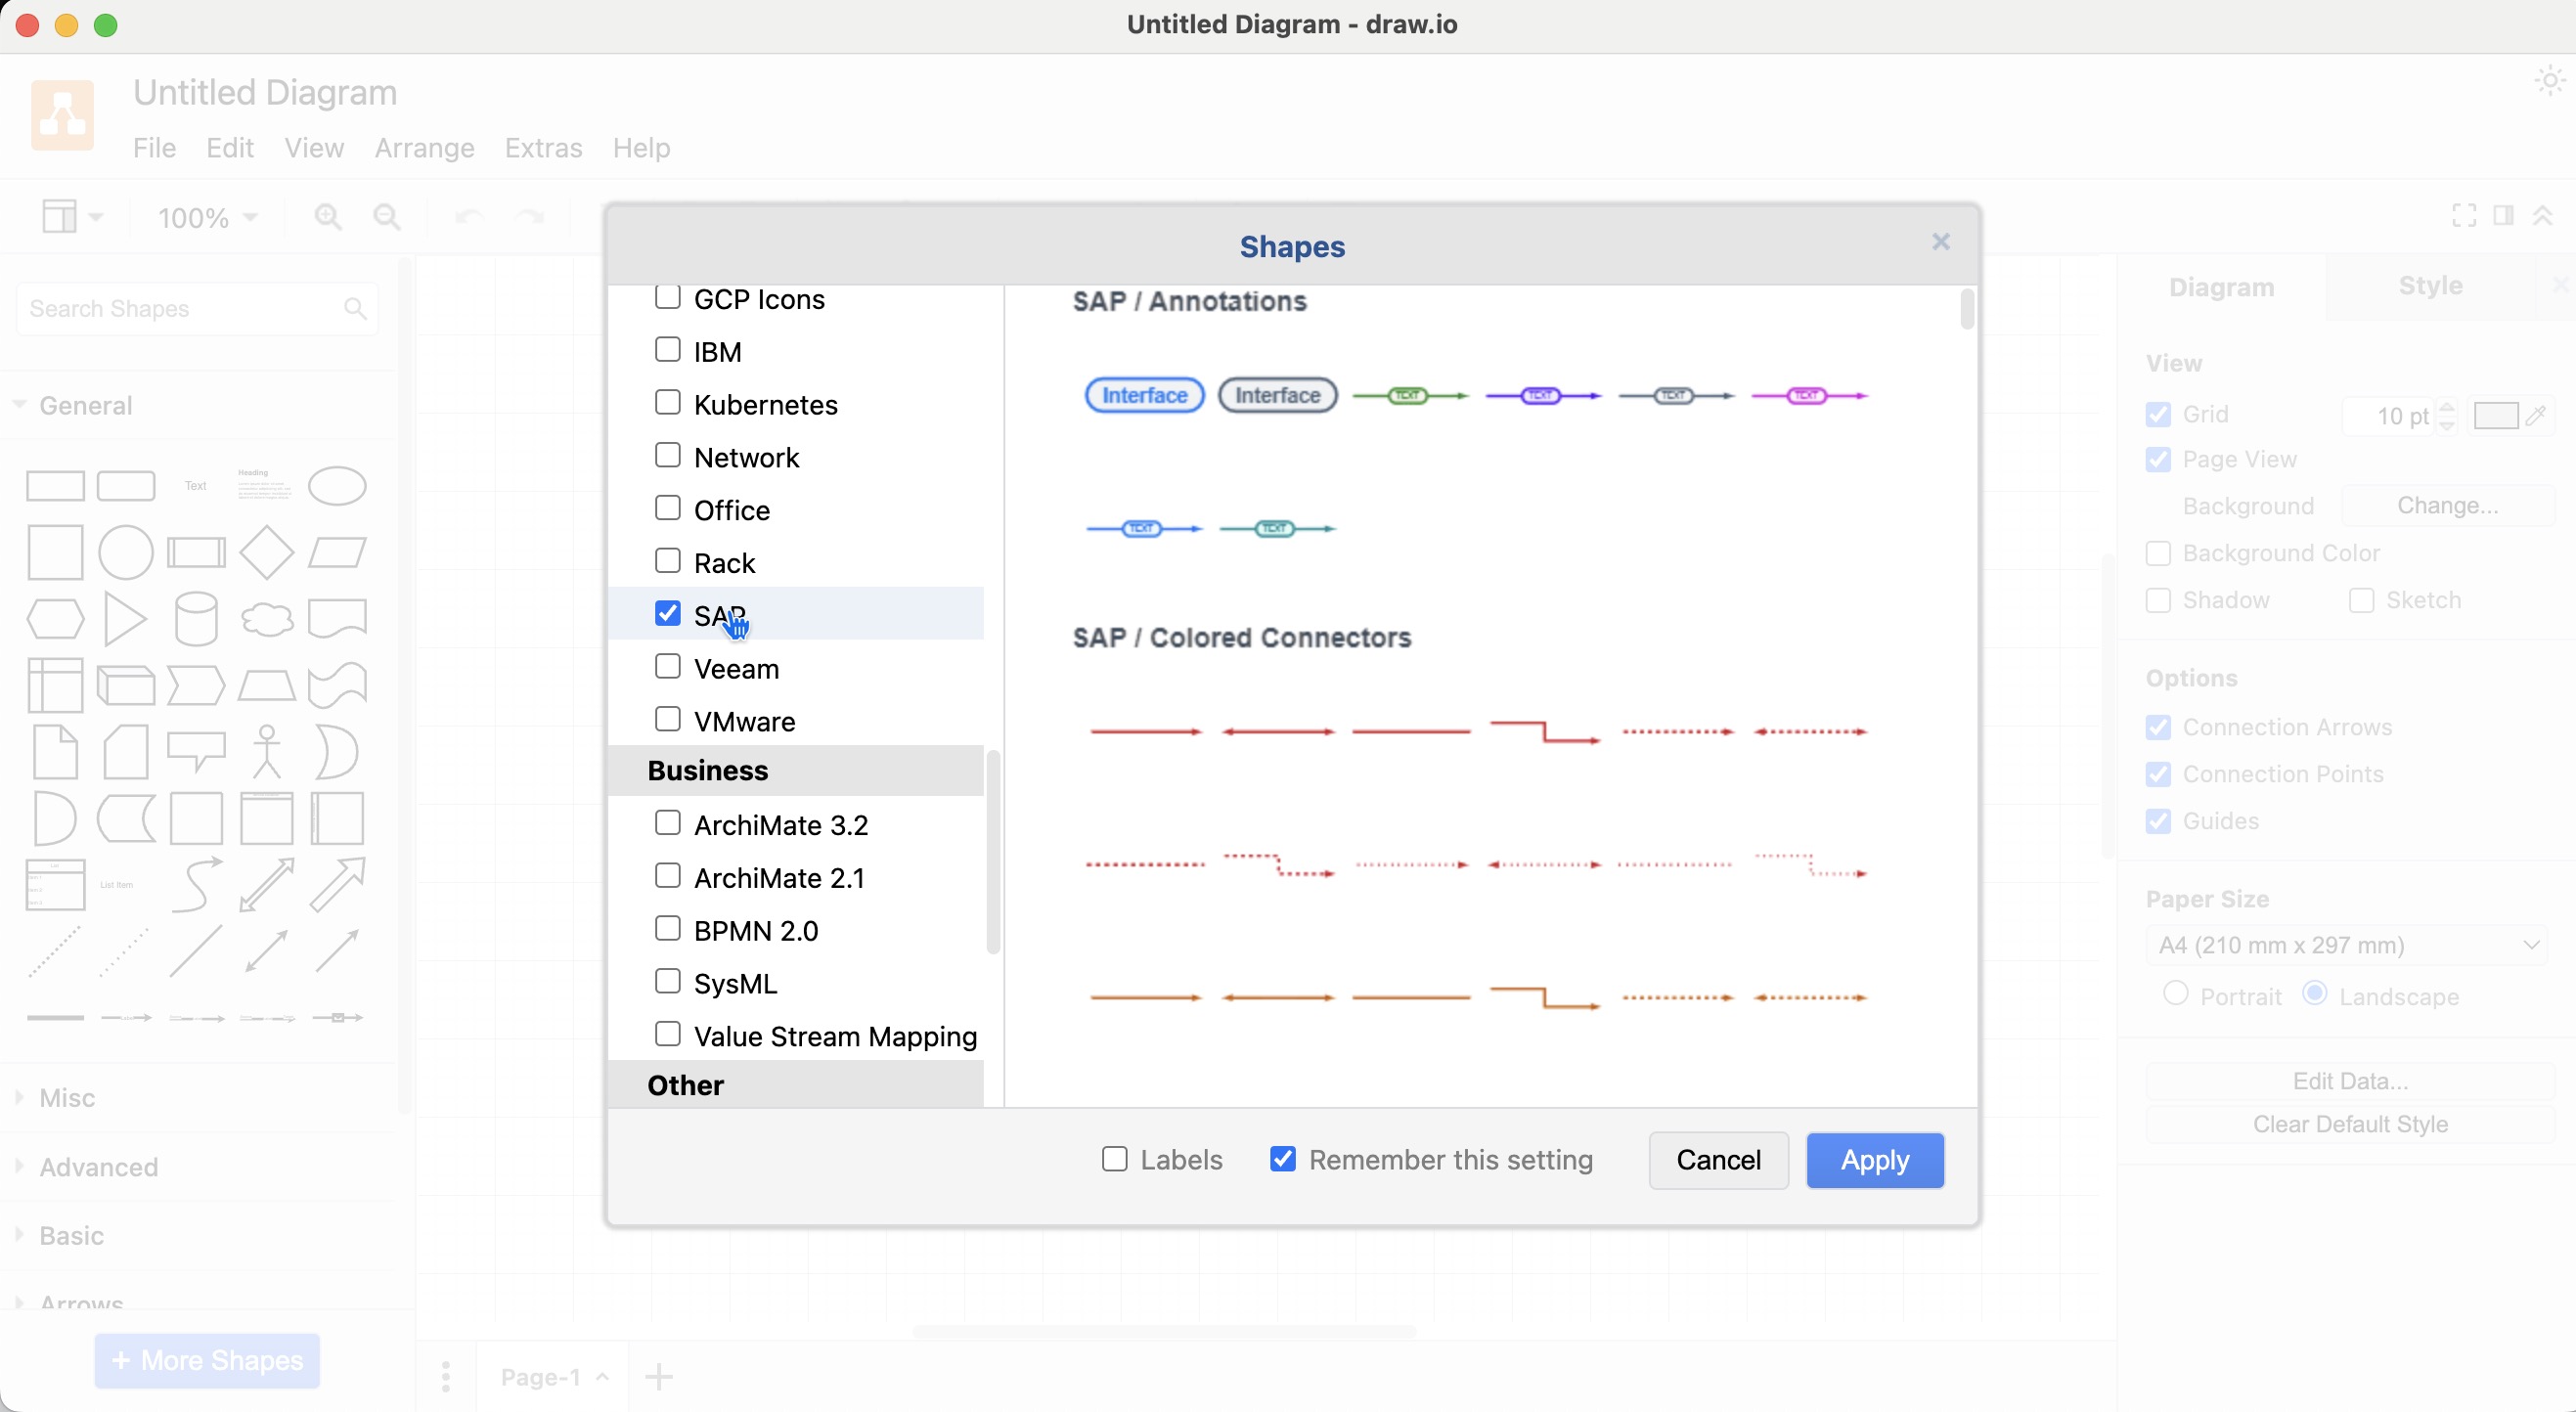
Task: Close the Shapes dialog with the X
Action: [1940, 242]
